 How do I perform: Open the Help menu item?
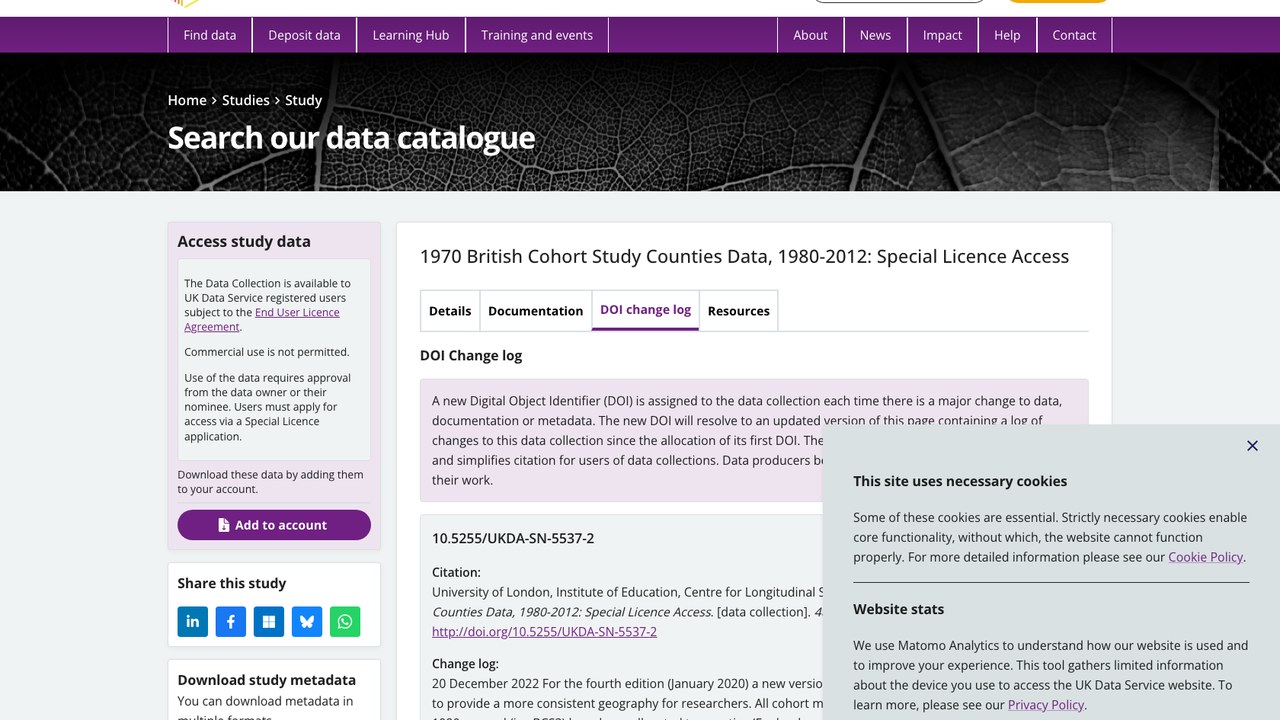coord(1007,35)
